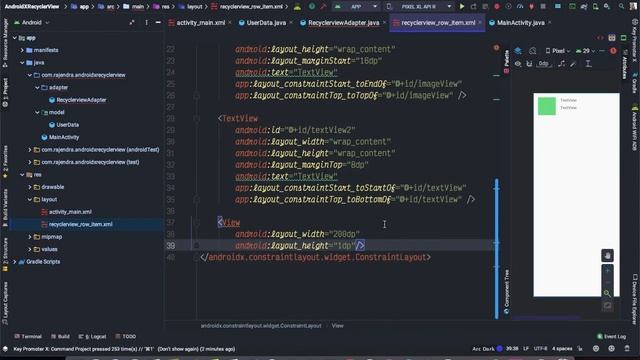Open the Attributes side panel
Viewport: 640px width, 360px height.
624,65
